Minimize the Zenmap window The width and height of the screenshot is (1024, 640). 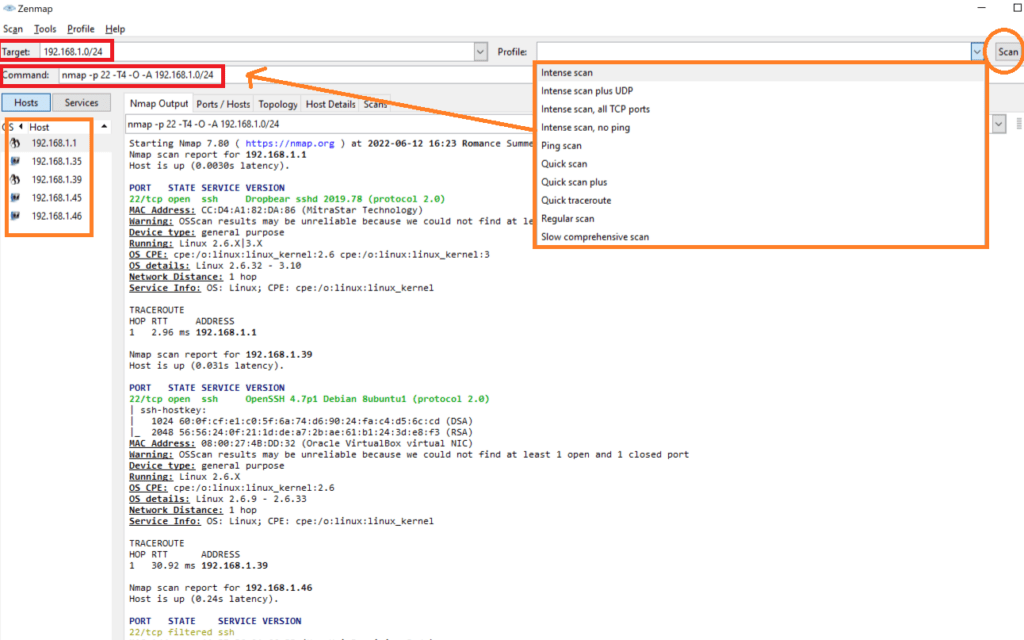[x=982, y=8]
